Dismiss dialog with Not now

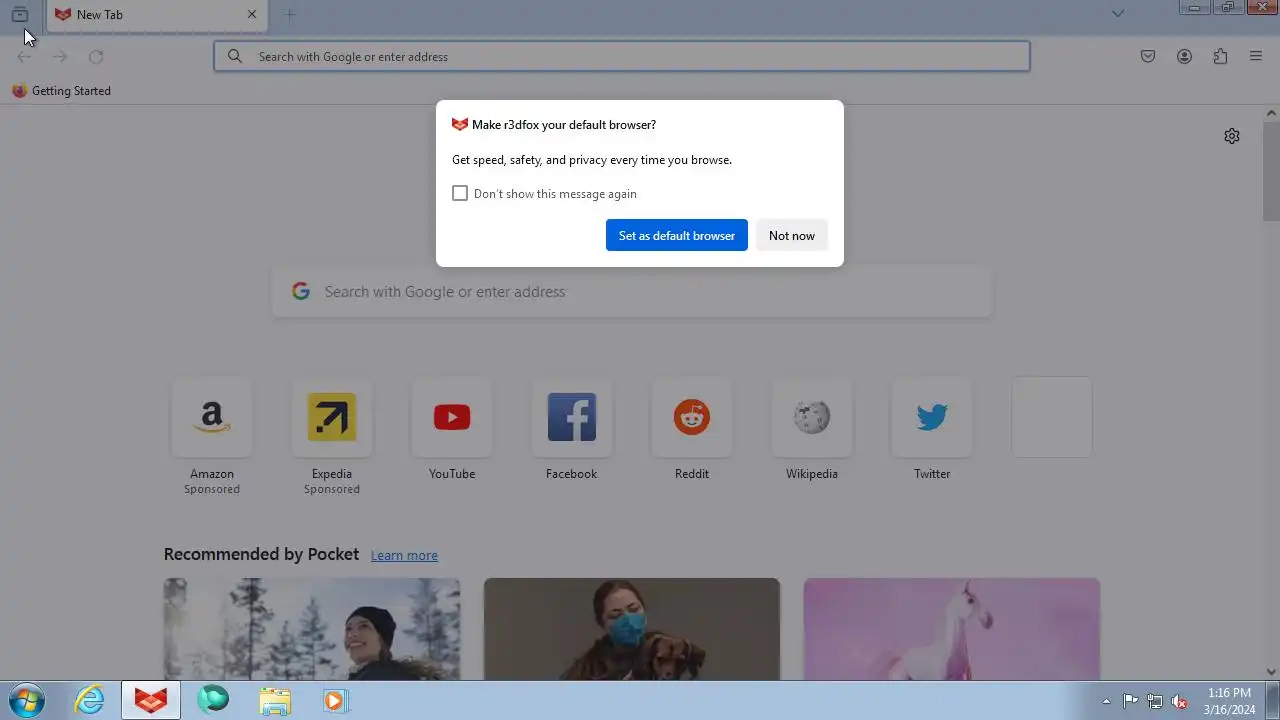tap(792, 235)
